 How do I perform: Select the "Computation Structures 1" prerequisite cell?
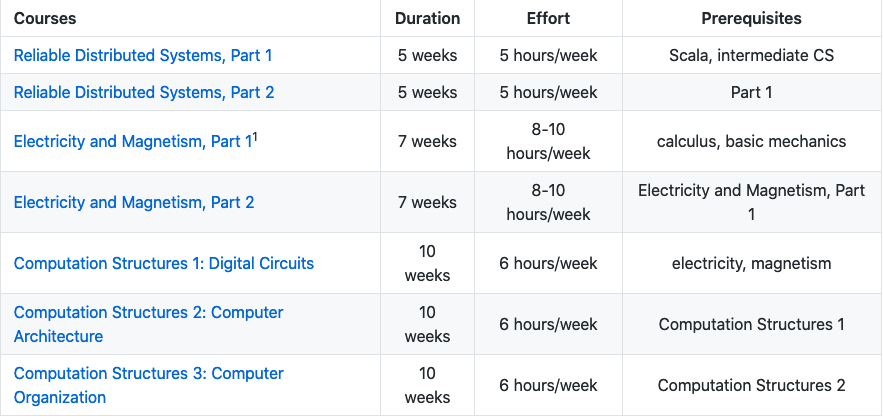[x=751, y=325]
